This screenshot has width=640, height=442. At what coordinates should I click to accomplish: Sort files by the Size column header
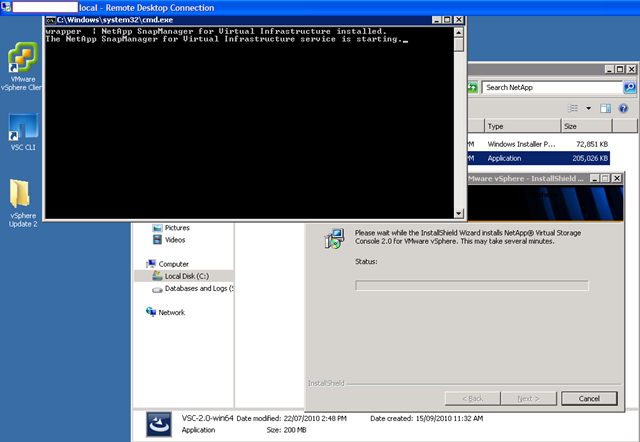coord(587,126)
